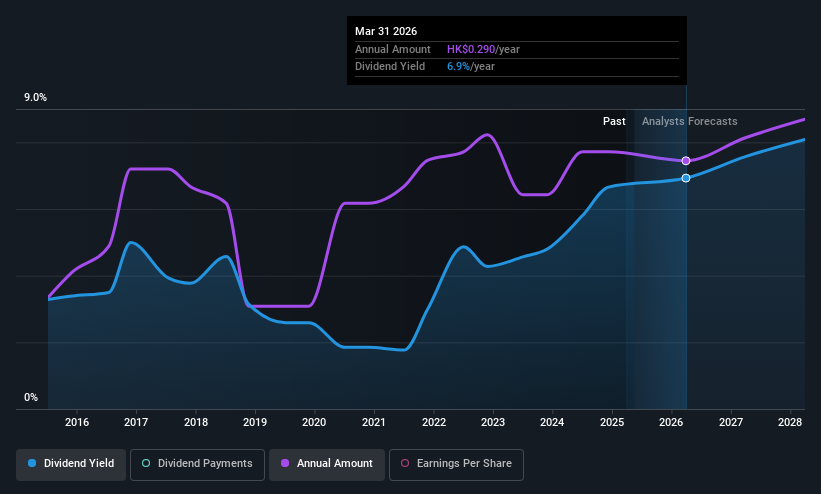This screenshot has height=494, width=821.
Task: Click the 2024 x-axis label
Action: click(552, 422)
